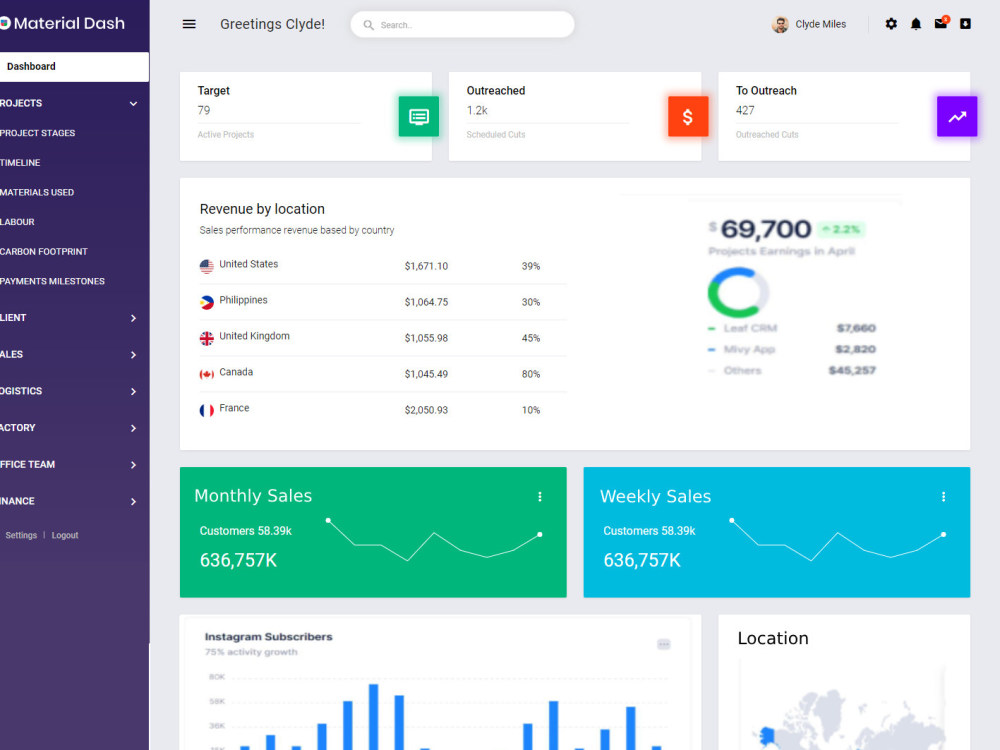Click the download icon in the header

tap(966, 24)
